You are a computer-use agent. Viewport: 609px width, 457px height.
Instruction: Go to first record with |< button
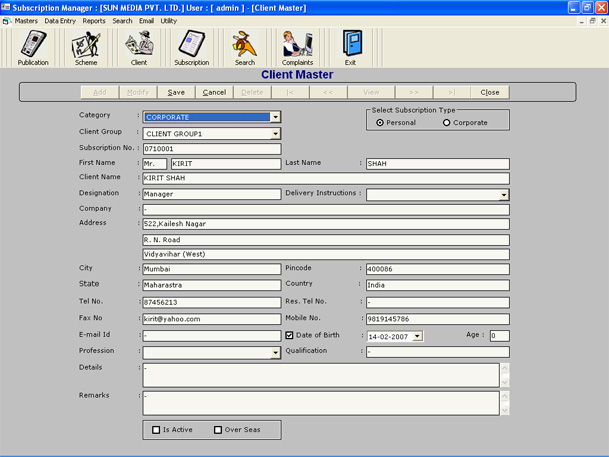(x=290, y=92)
